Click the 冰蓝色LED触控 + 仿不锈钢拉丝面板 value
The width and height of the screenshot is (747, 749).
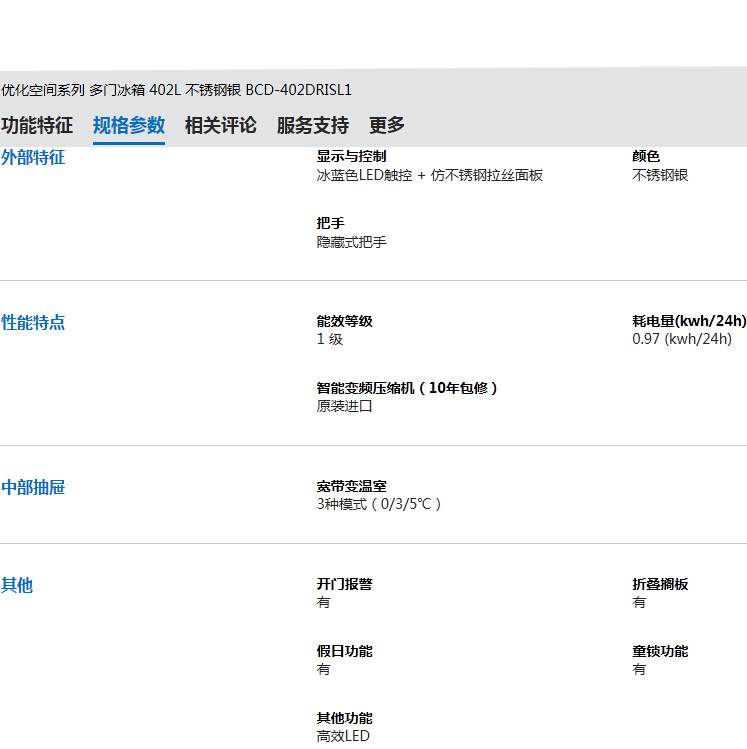(429, 175)
